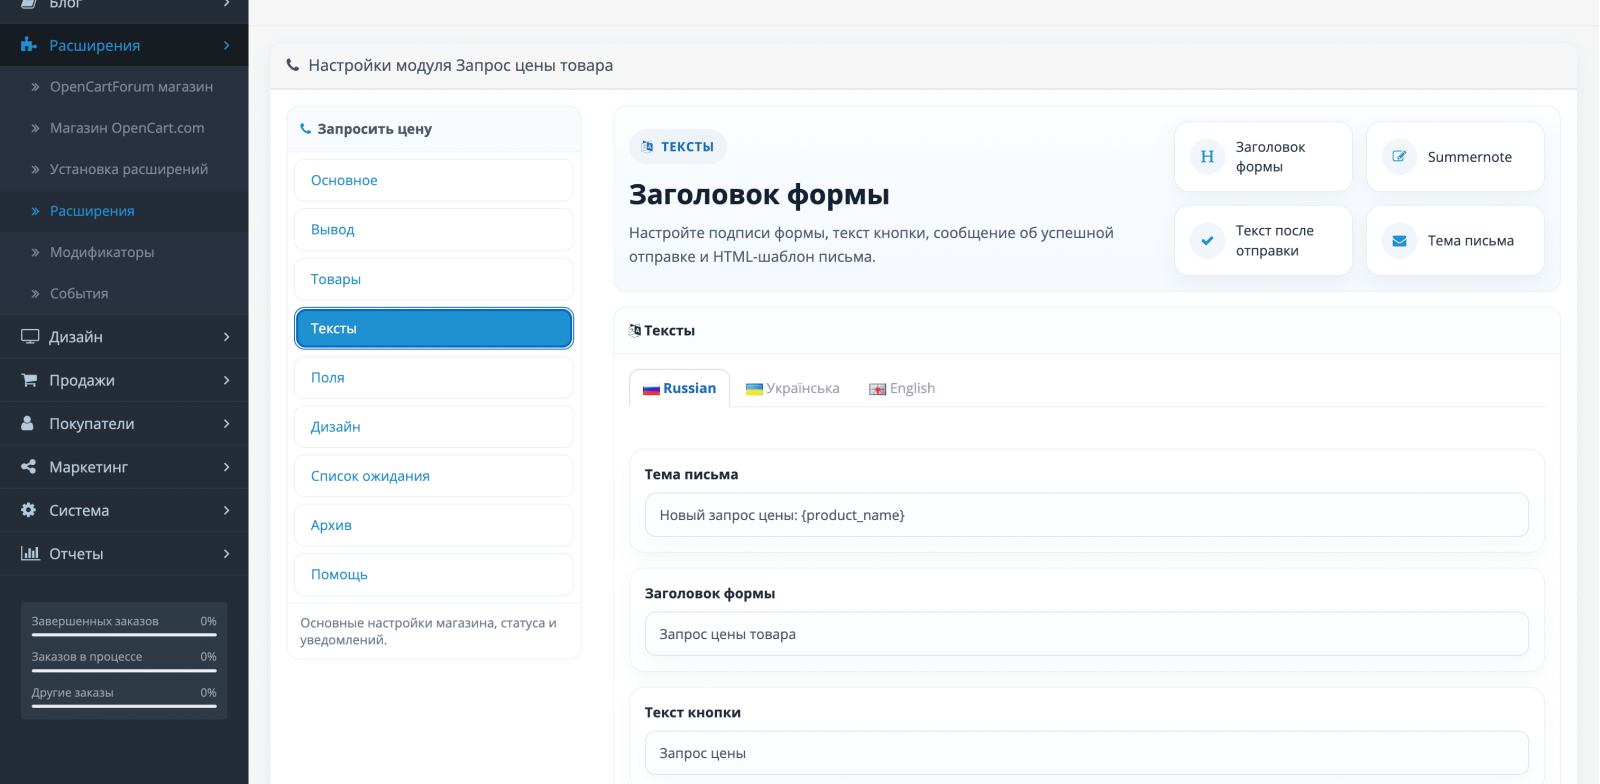Click phone icon next to Запросить цену
Viewport: 1600px width, 784px height.
[306, 129]
